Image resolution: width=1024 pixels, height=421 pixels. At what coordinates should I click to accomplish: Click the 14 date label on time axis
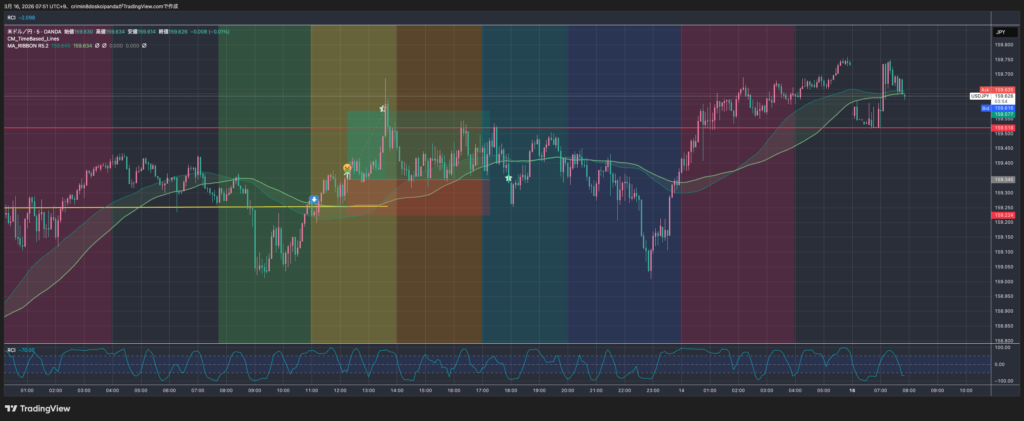681,391
